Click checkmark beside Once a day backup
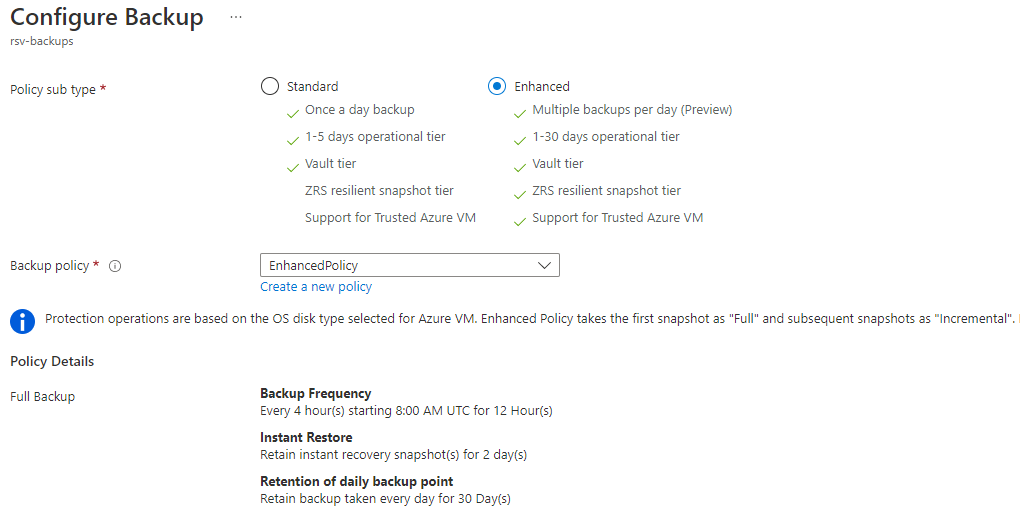The width and height of the screenshot is (1020, 520). point(293,112)
